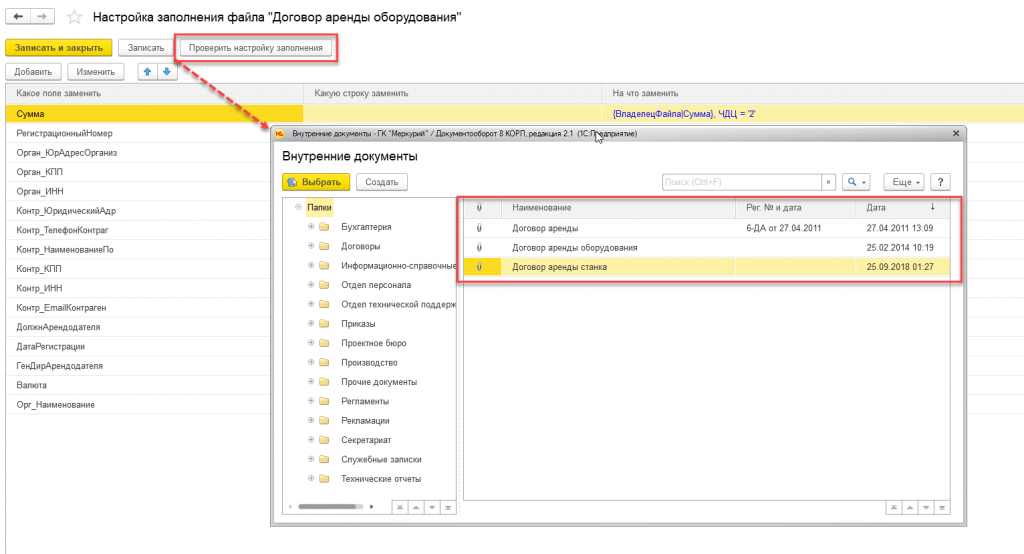Click the Договоры folder icon

324,246
